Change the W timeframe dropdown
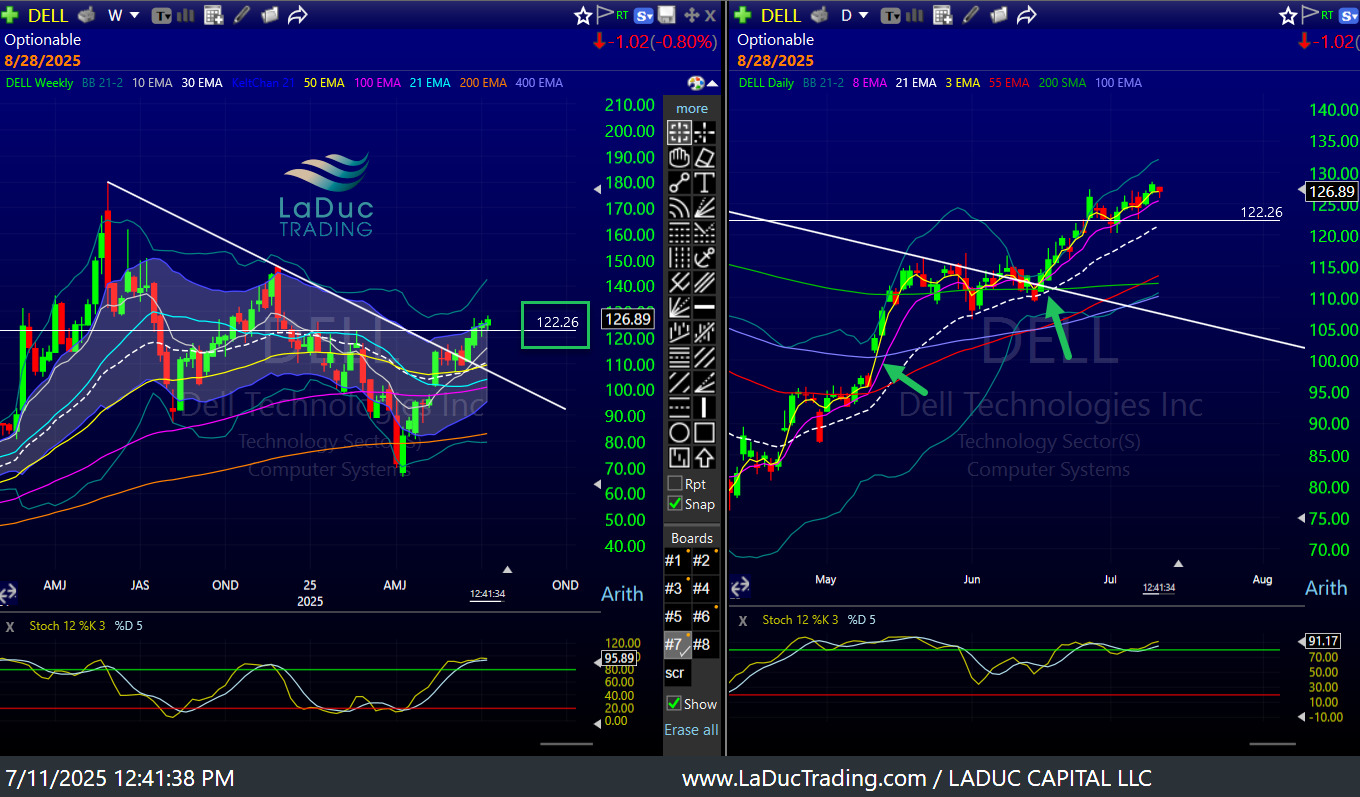 (123, 15)
